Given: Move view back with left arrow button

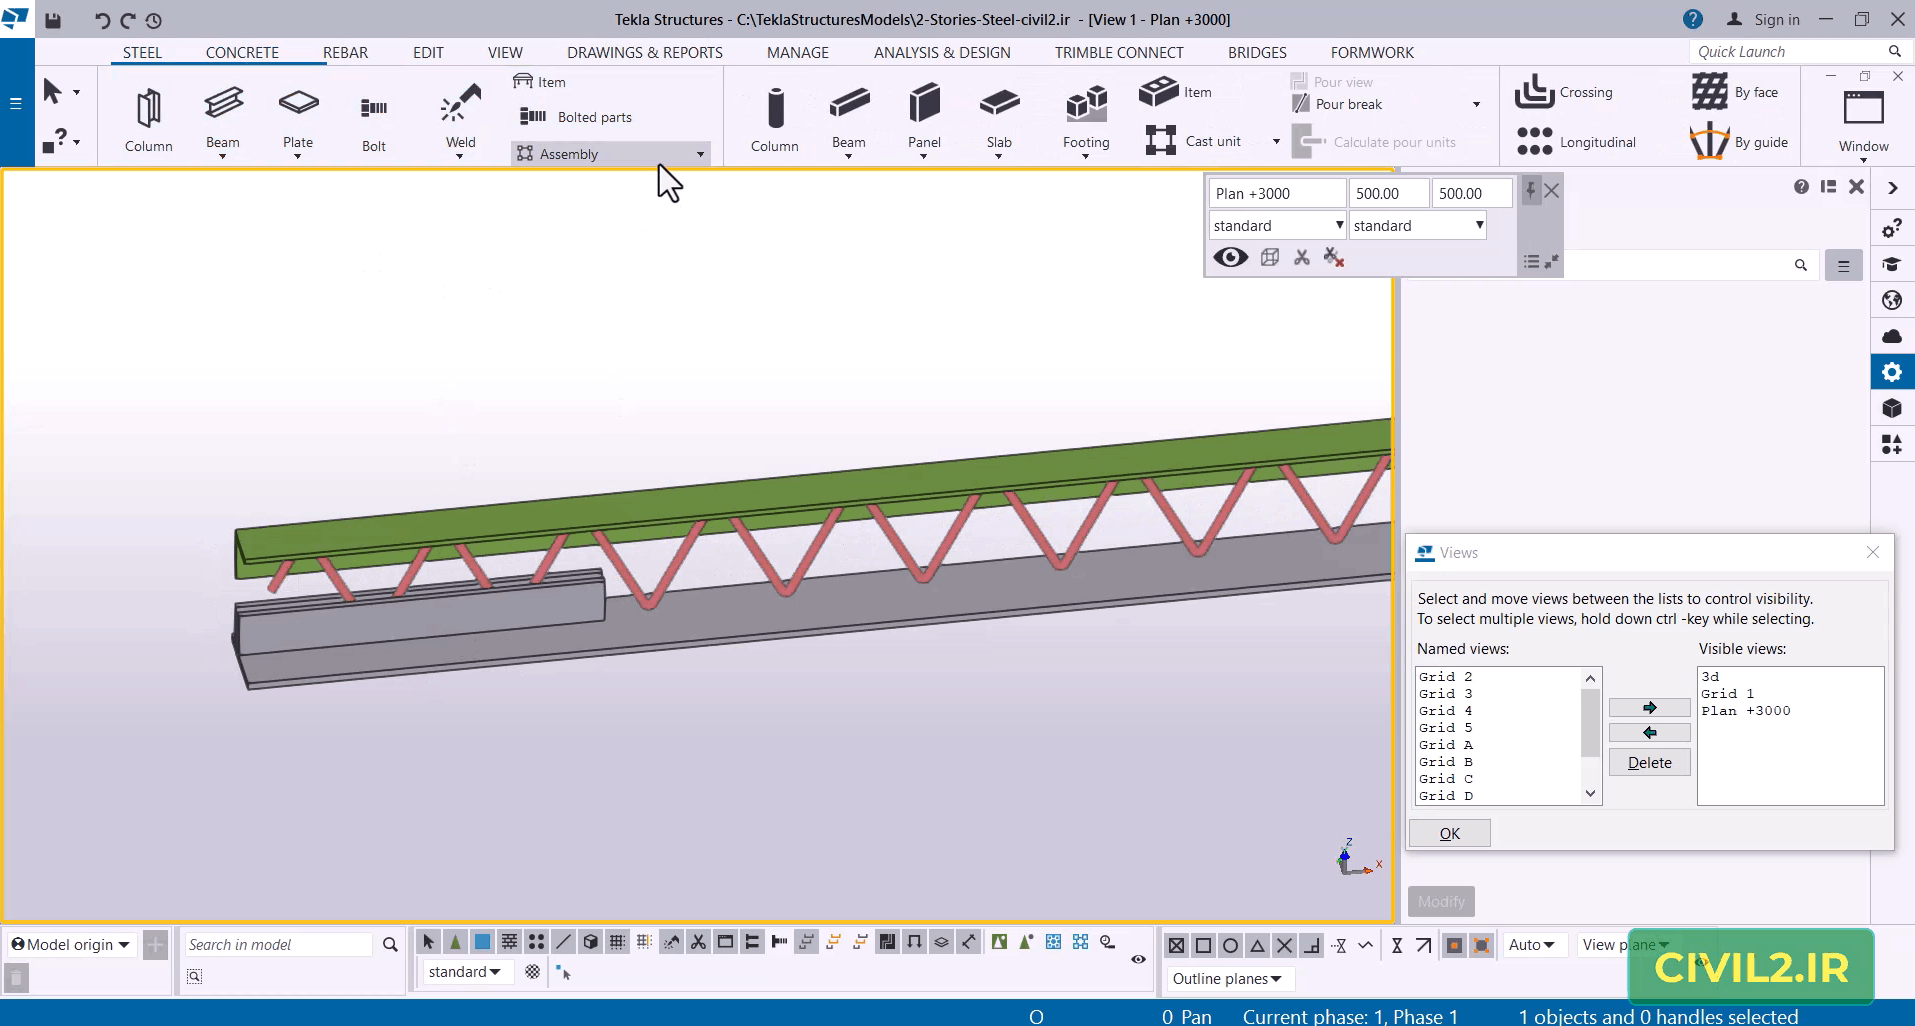Looking at the screenshot, I should point(1649,732).
